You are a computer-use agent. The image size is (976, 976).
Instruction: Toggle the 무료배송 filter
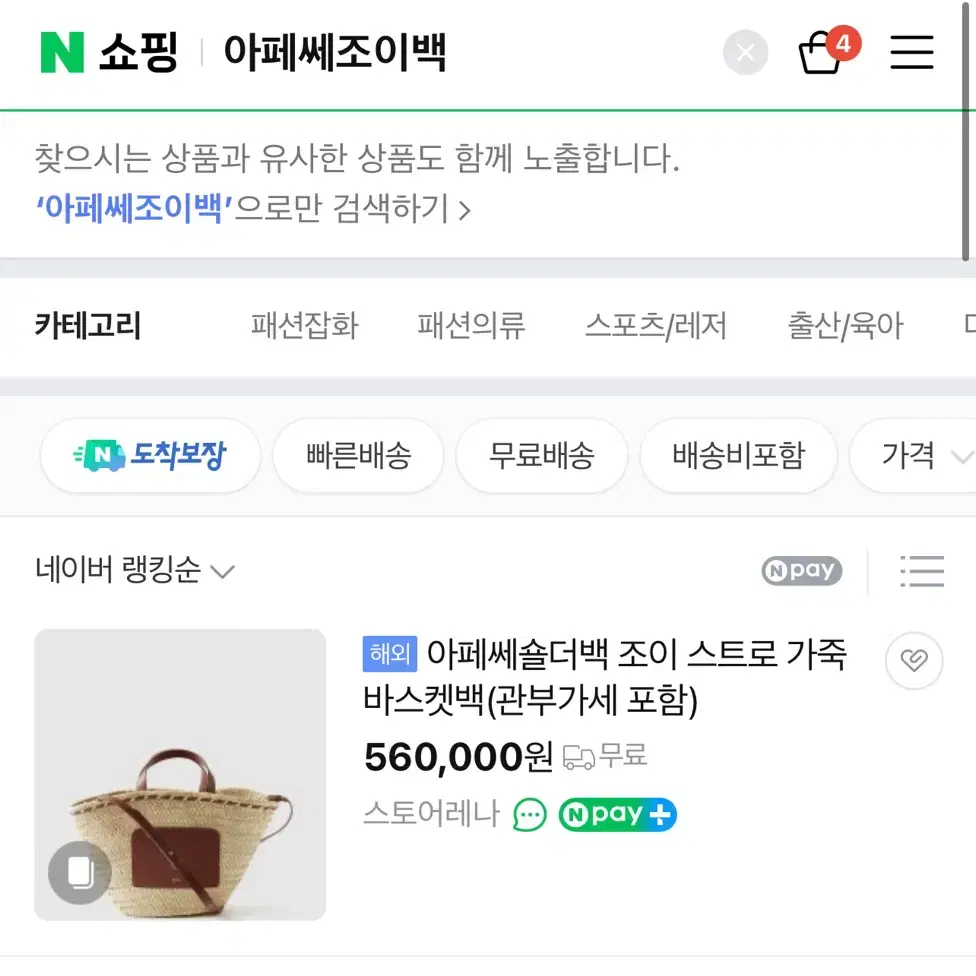pos(542,456)
